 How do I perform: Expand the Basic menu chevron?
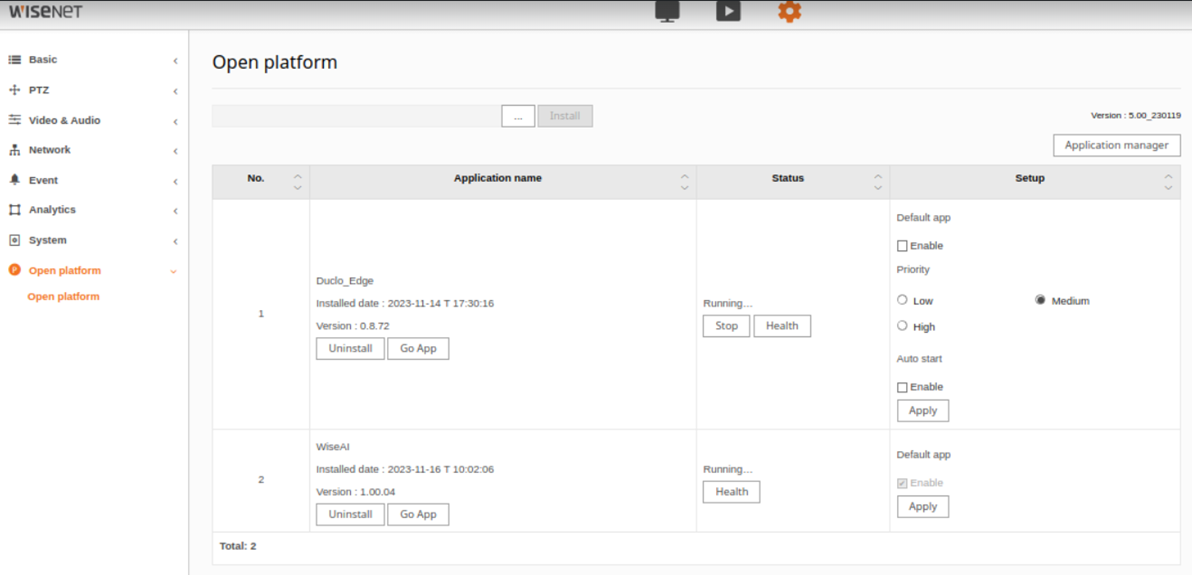point(175,60)
